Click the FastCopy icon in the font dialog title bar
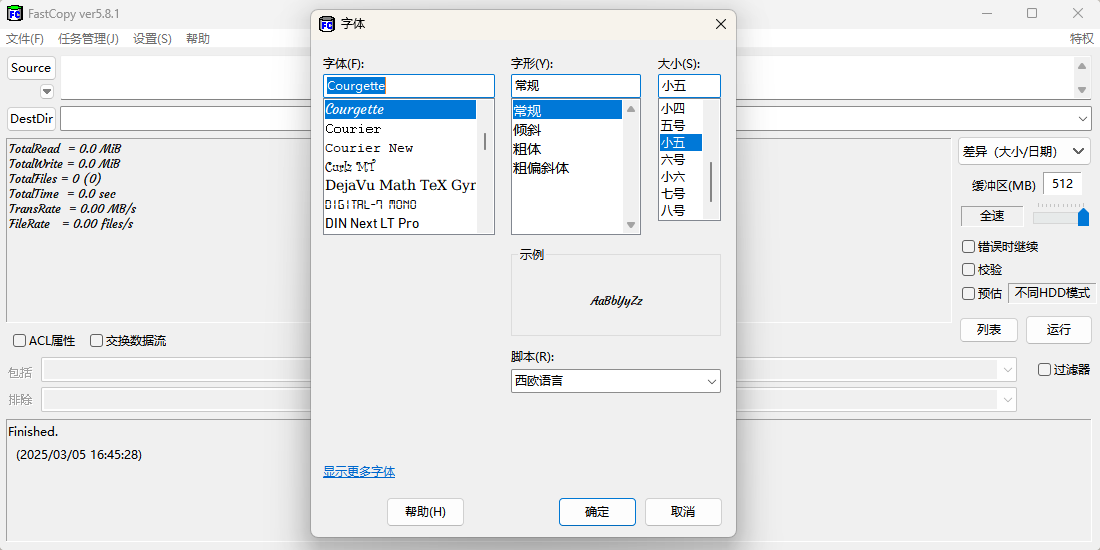Viewport: 1100px width, 550px height. tap(326, 24)
